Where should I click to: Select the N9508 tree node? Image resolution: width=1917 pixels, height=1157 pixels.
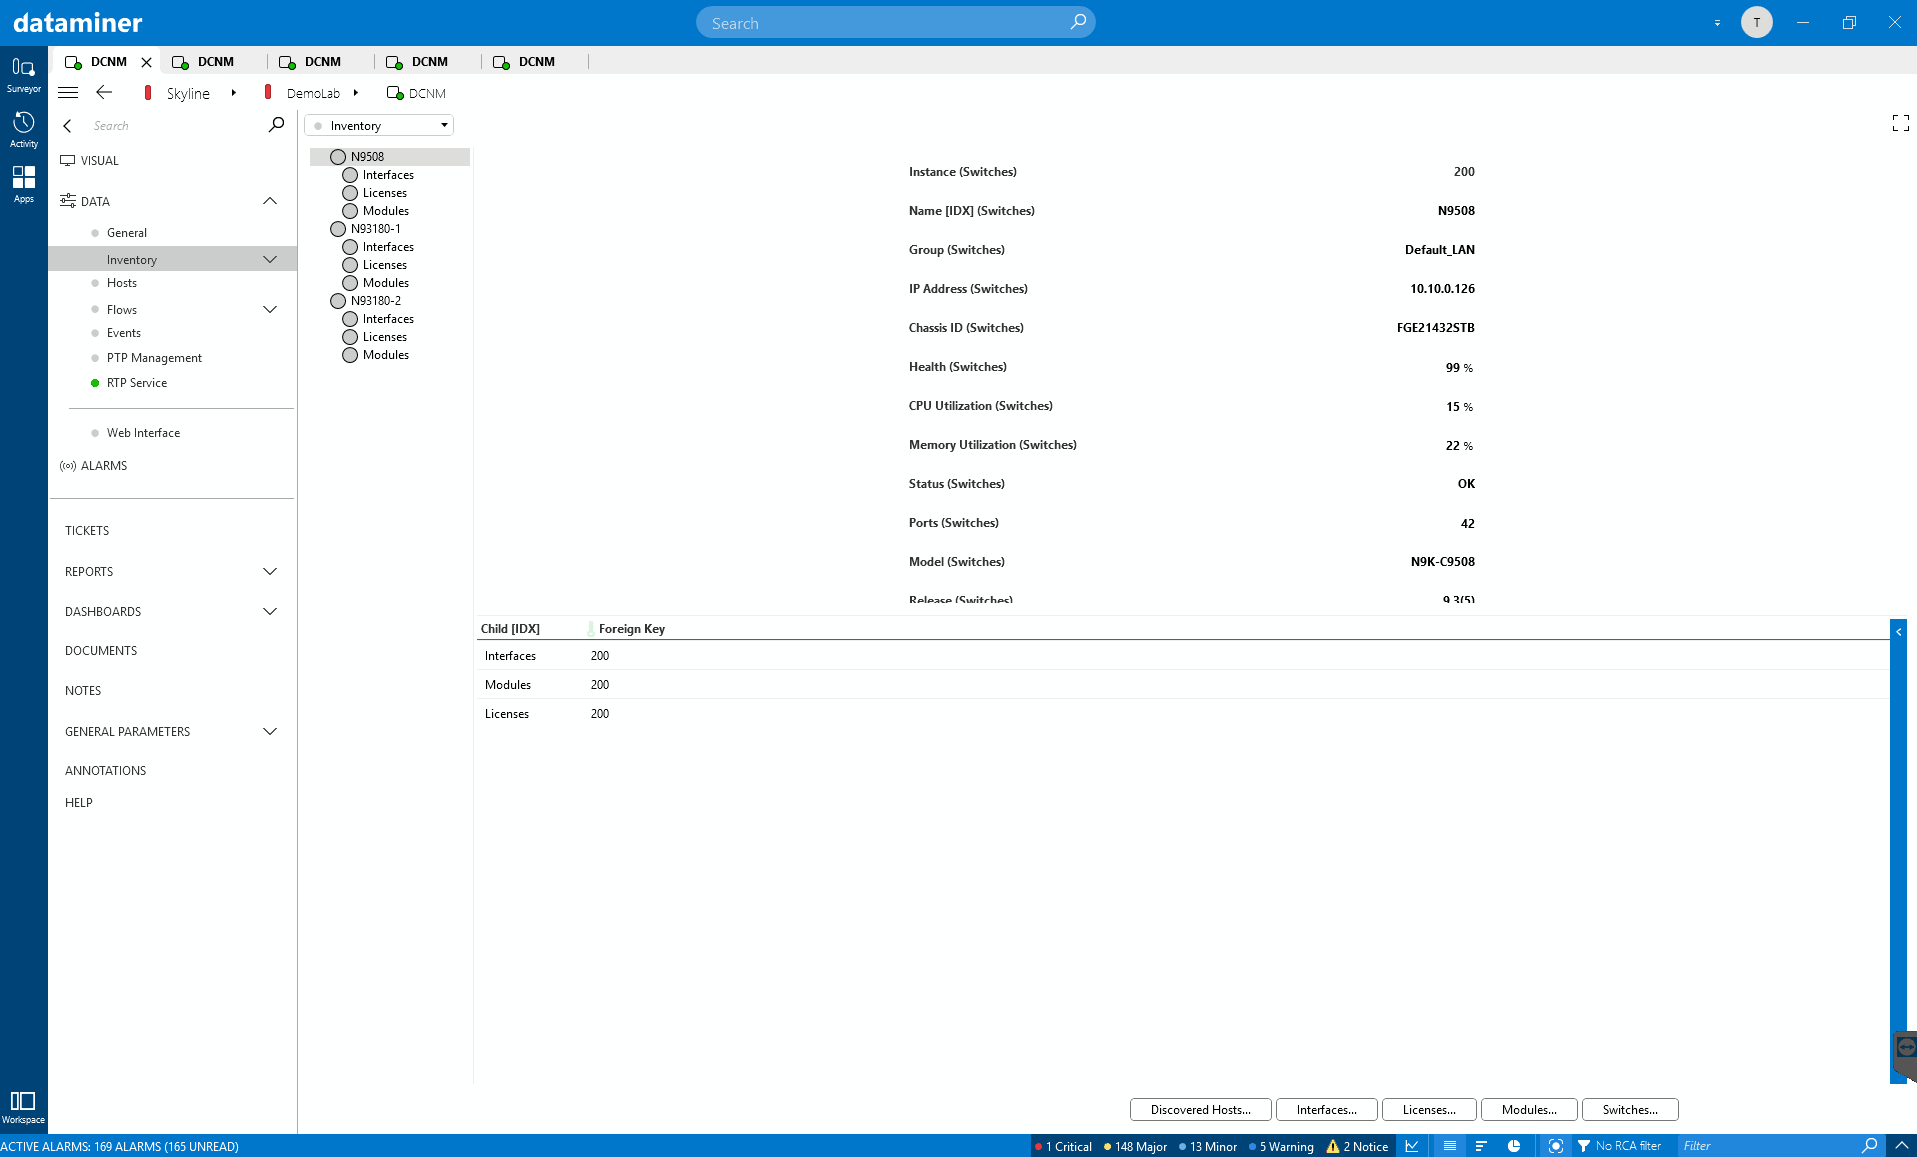tap(367, 157)
